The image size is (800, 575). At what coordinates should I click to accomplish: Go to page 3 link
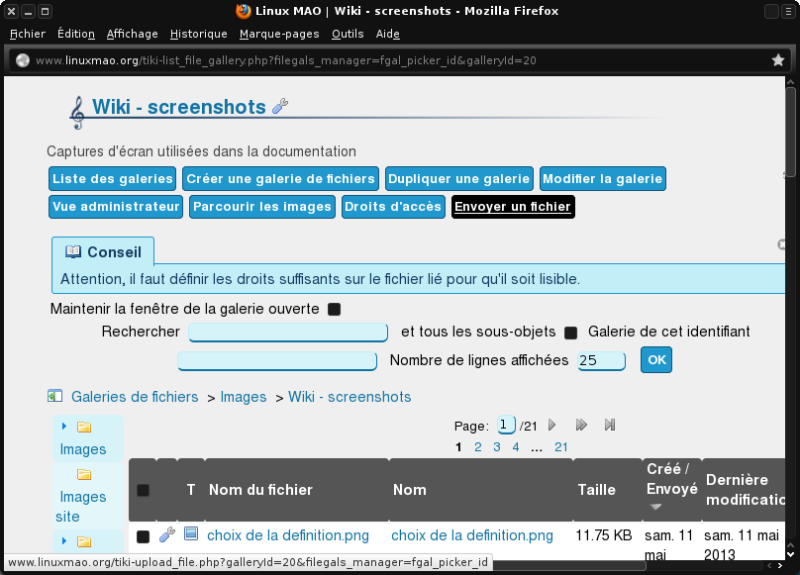496,447
